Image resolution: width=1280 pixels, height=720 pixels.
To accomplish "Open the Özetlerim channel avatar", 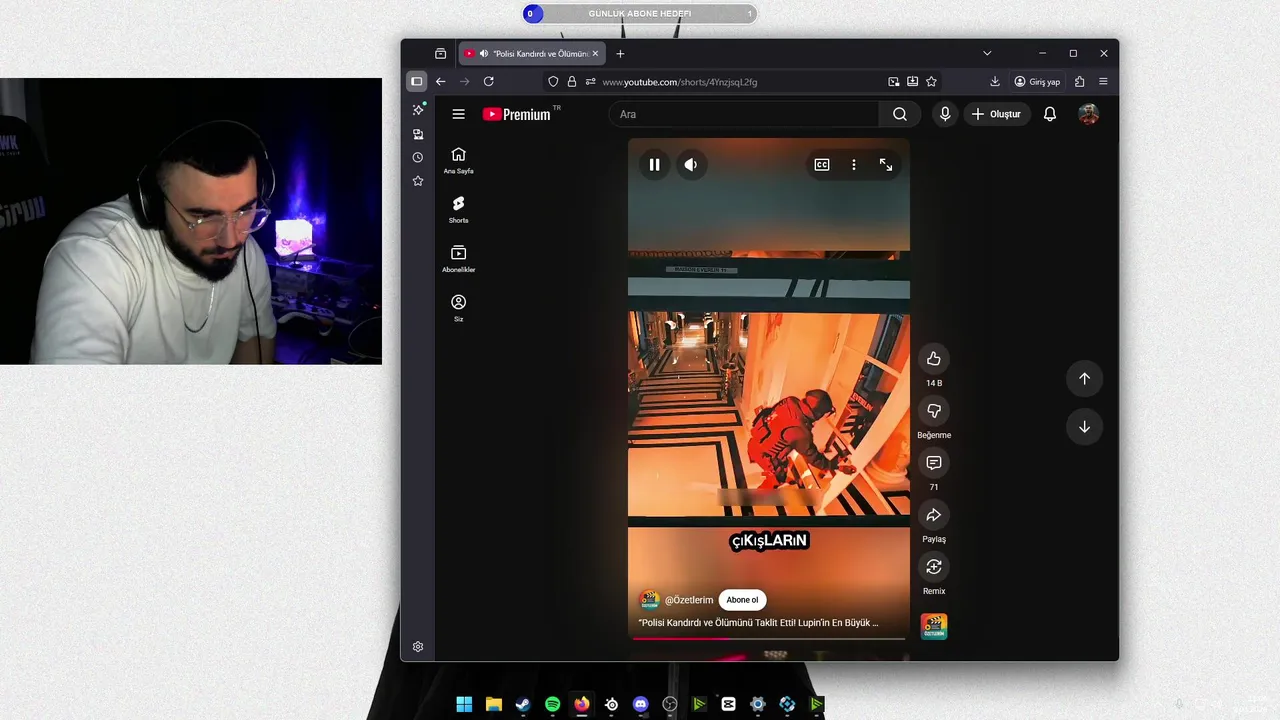I will pyautogui.click(x=649, y=600).
